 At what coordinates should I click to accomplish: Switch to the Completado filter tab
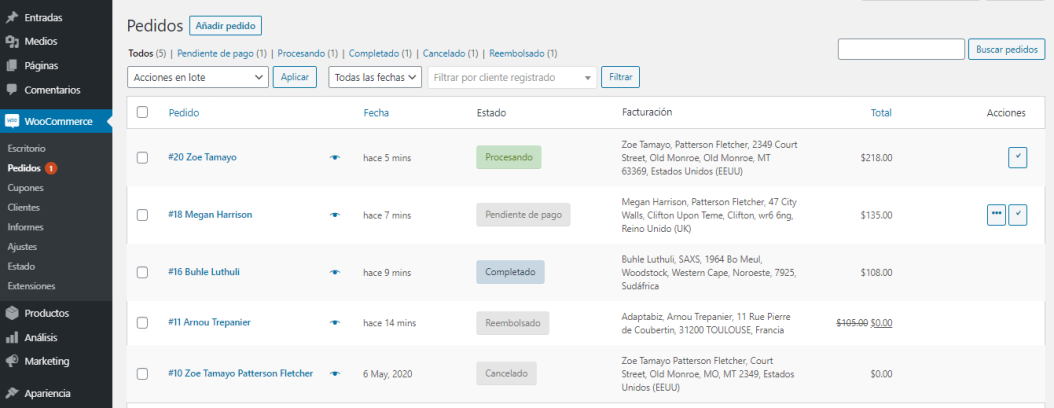[373, 53]
